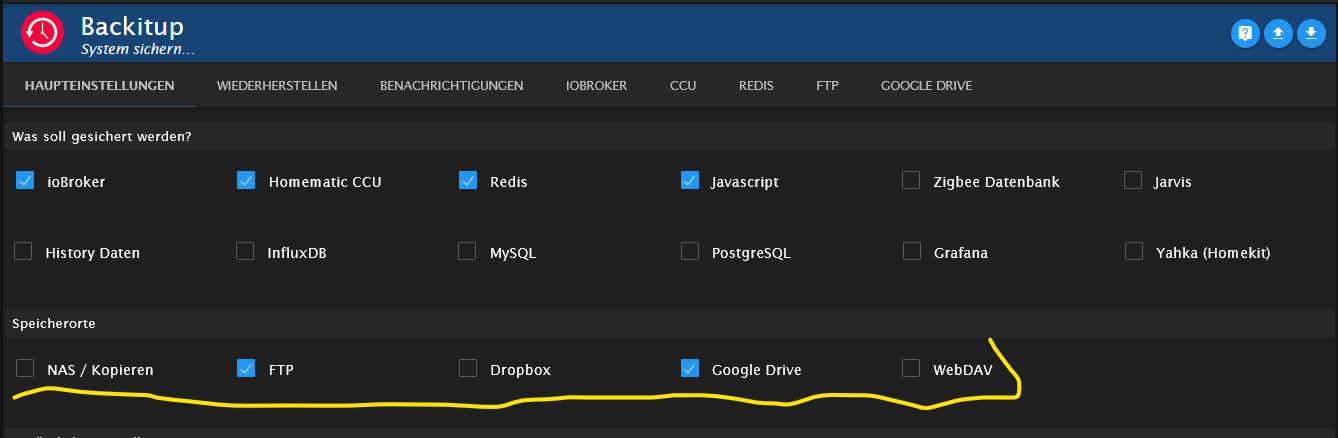Tick the Dropbox storage checkbox
The width and height of the screenshot is (1338, 438).
click(467, 368)
